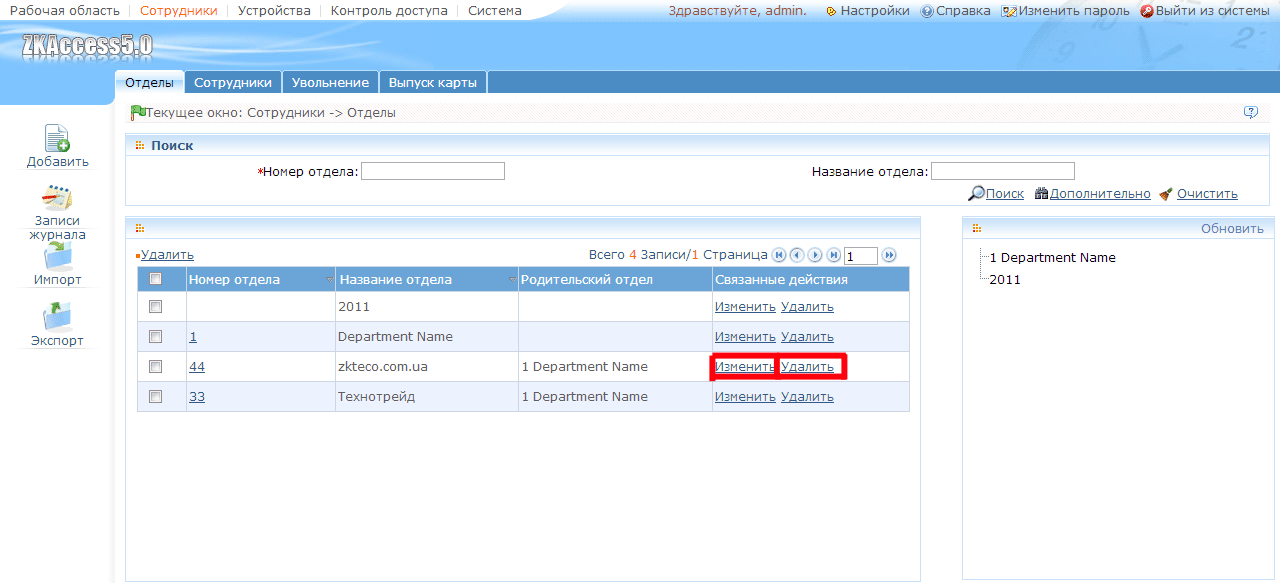Viewport: 1280px width, 583px height.
Task: Switch to the Выпуск карты tab
Action: (433, 83)
